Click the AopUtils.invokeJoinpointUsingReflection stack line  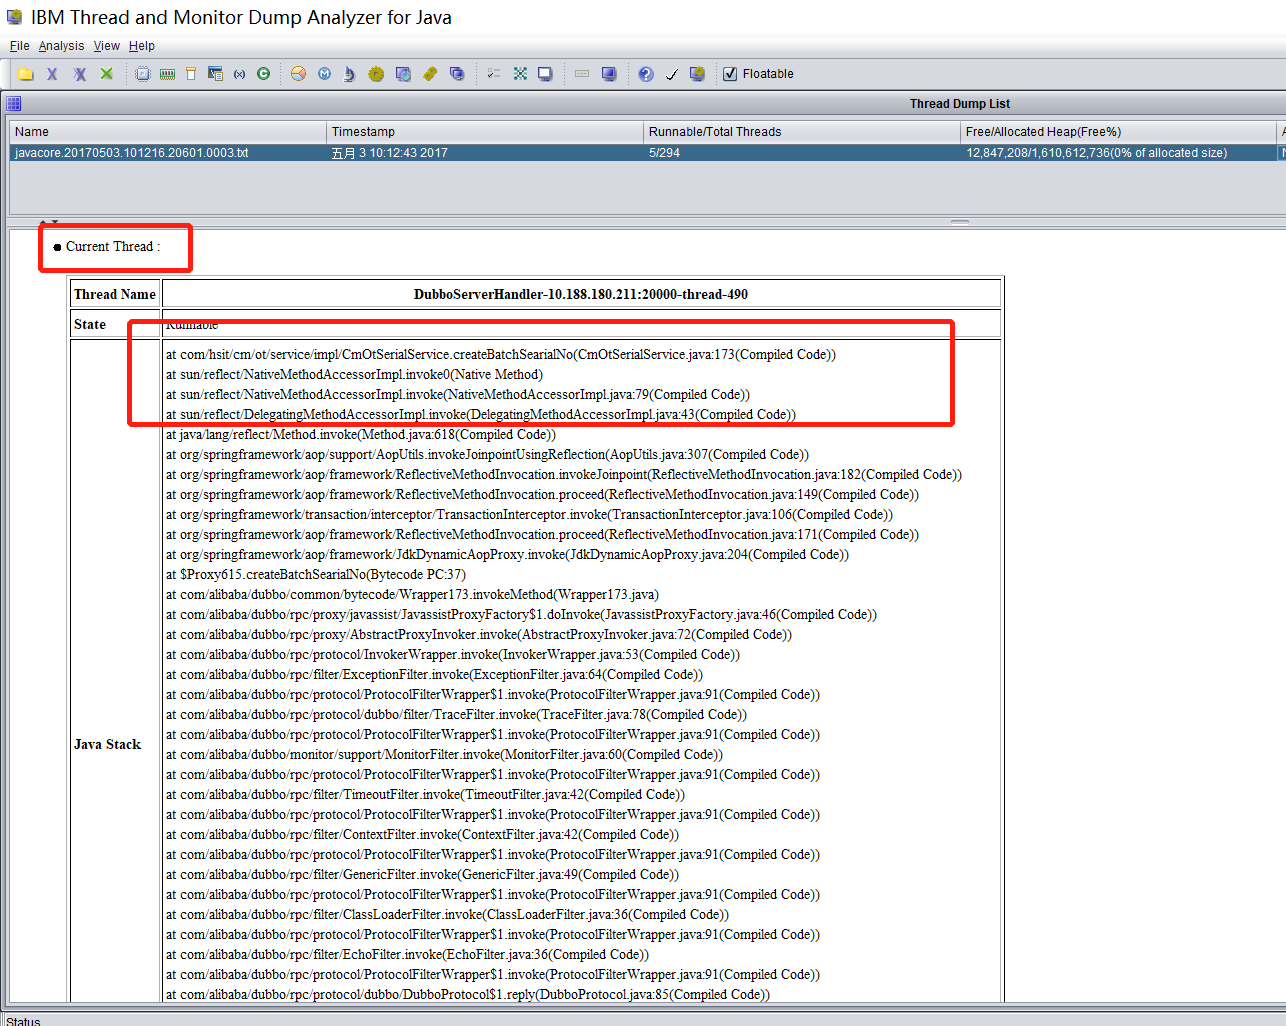coord(488,454)
